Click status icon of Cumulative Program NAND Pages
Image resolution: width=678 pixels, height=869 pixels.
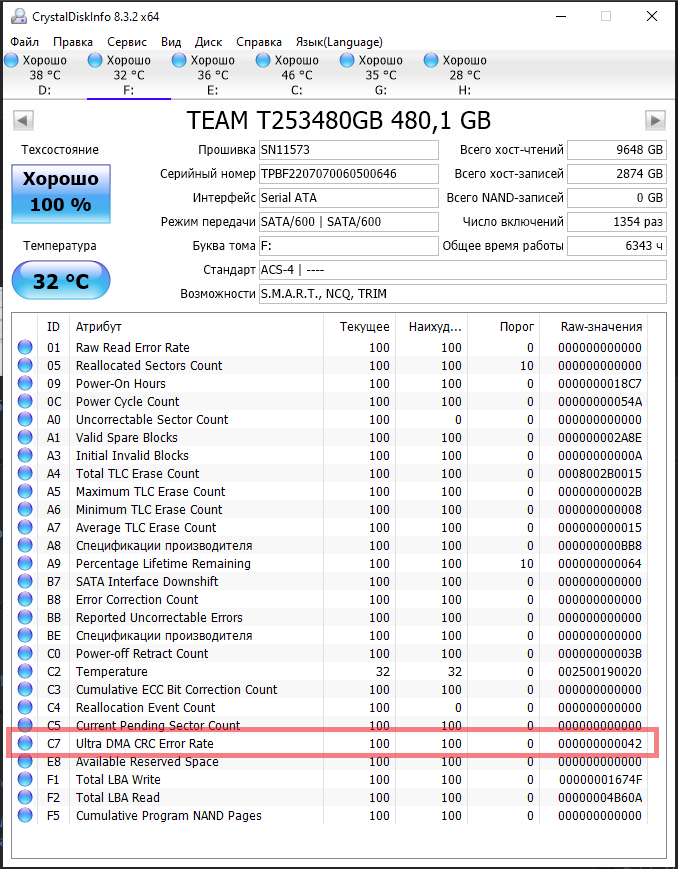[x=25, y=815]
